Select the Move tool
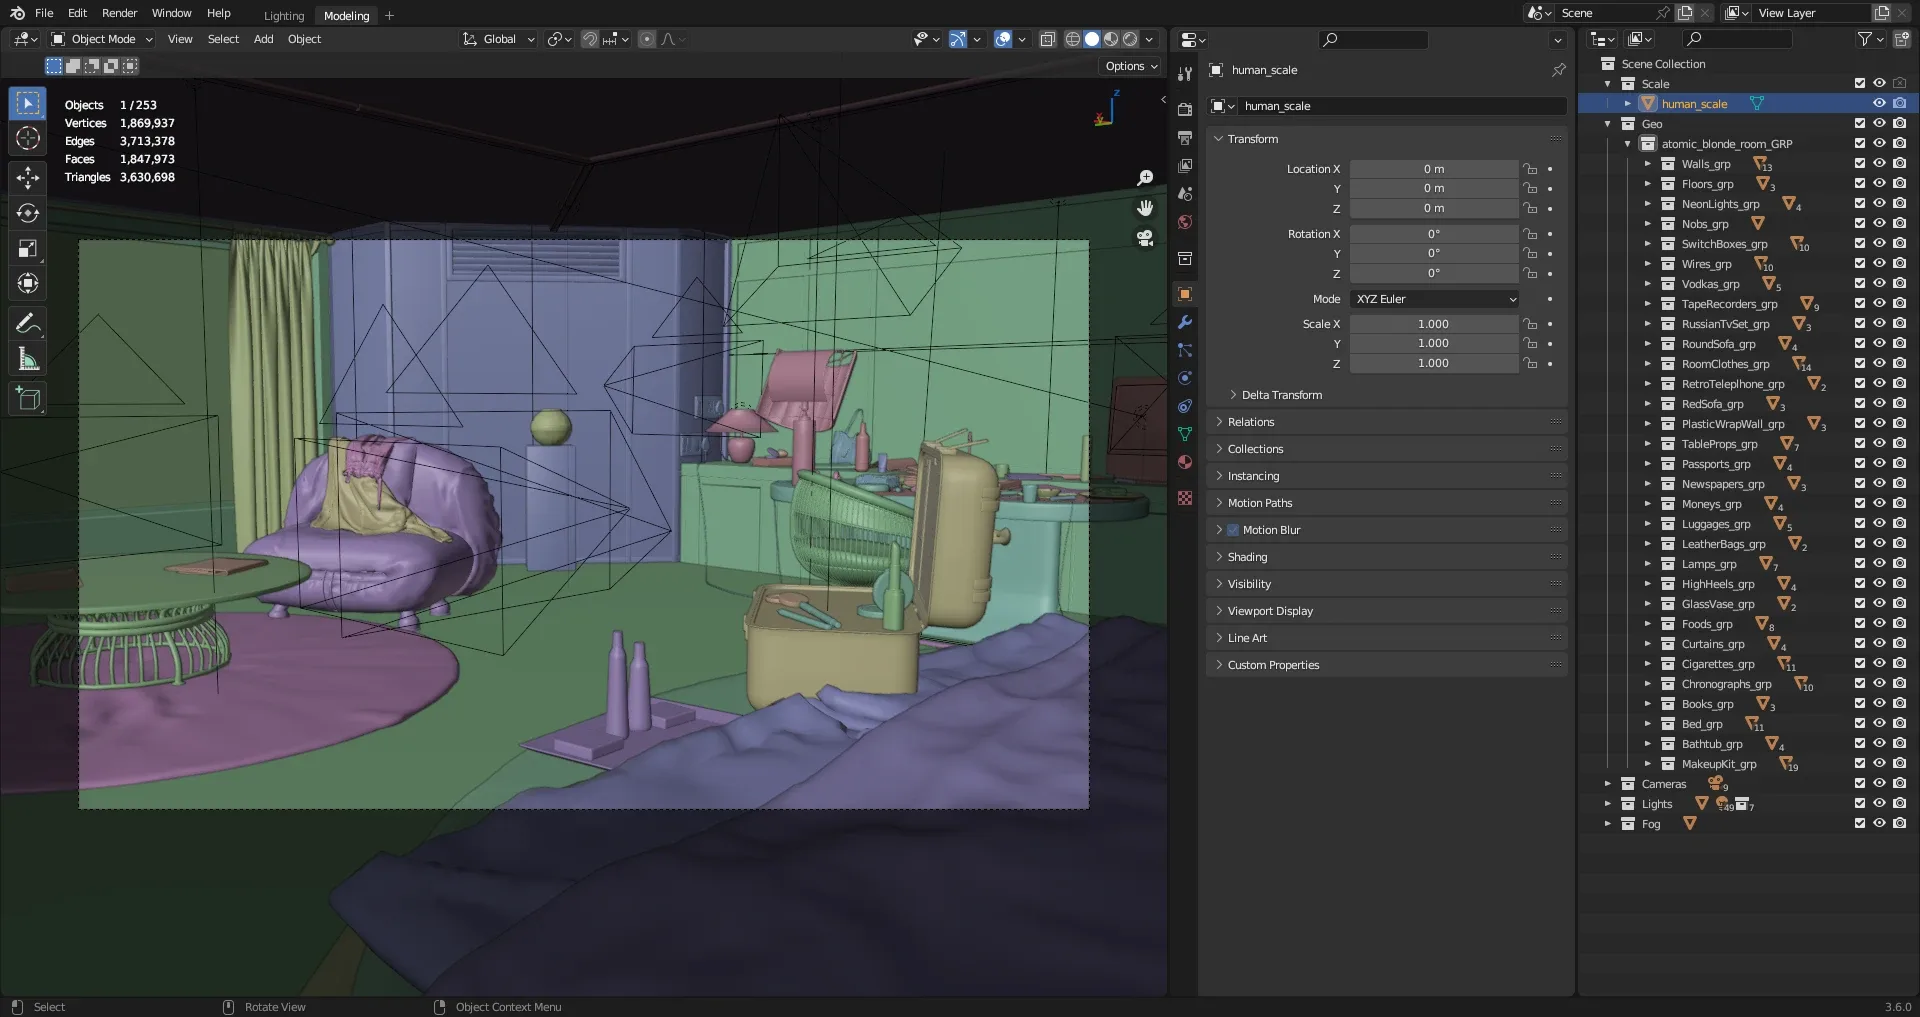Screen dimensions: 1920x1017 [x=28, y=178]
